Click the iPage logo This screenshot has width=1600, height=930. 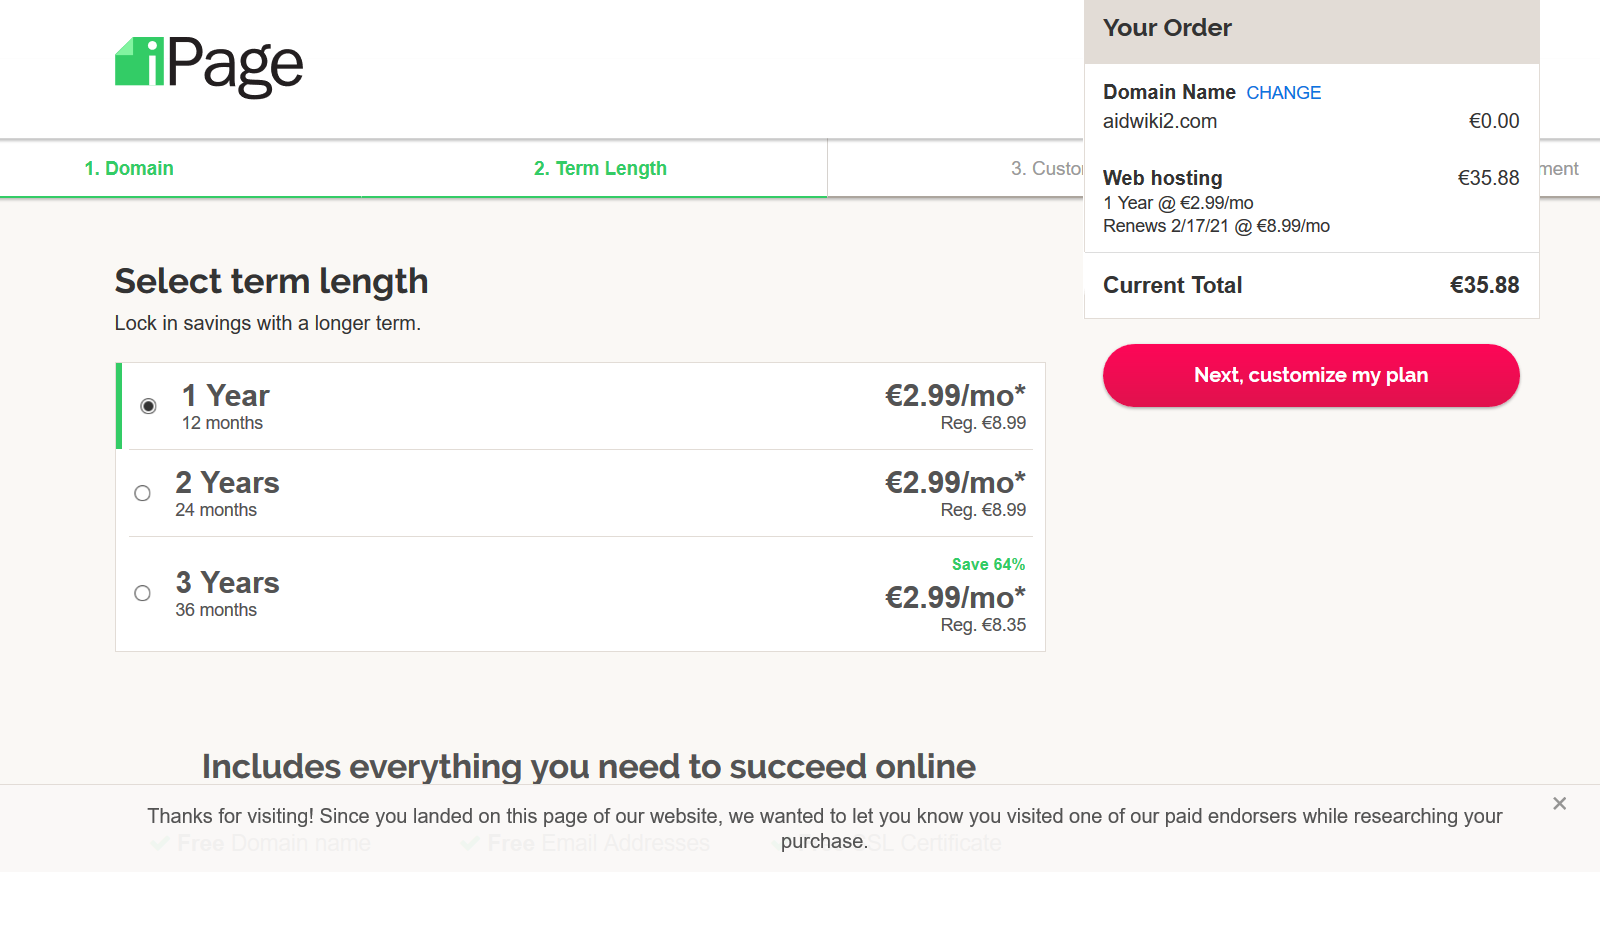(x=209, y=65)
